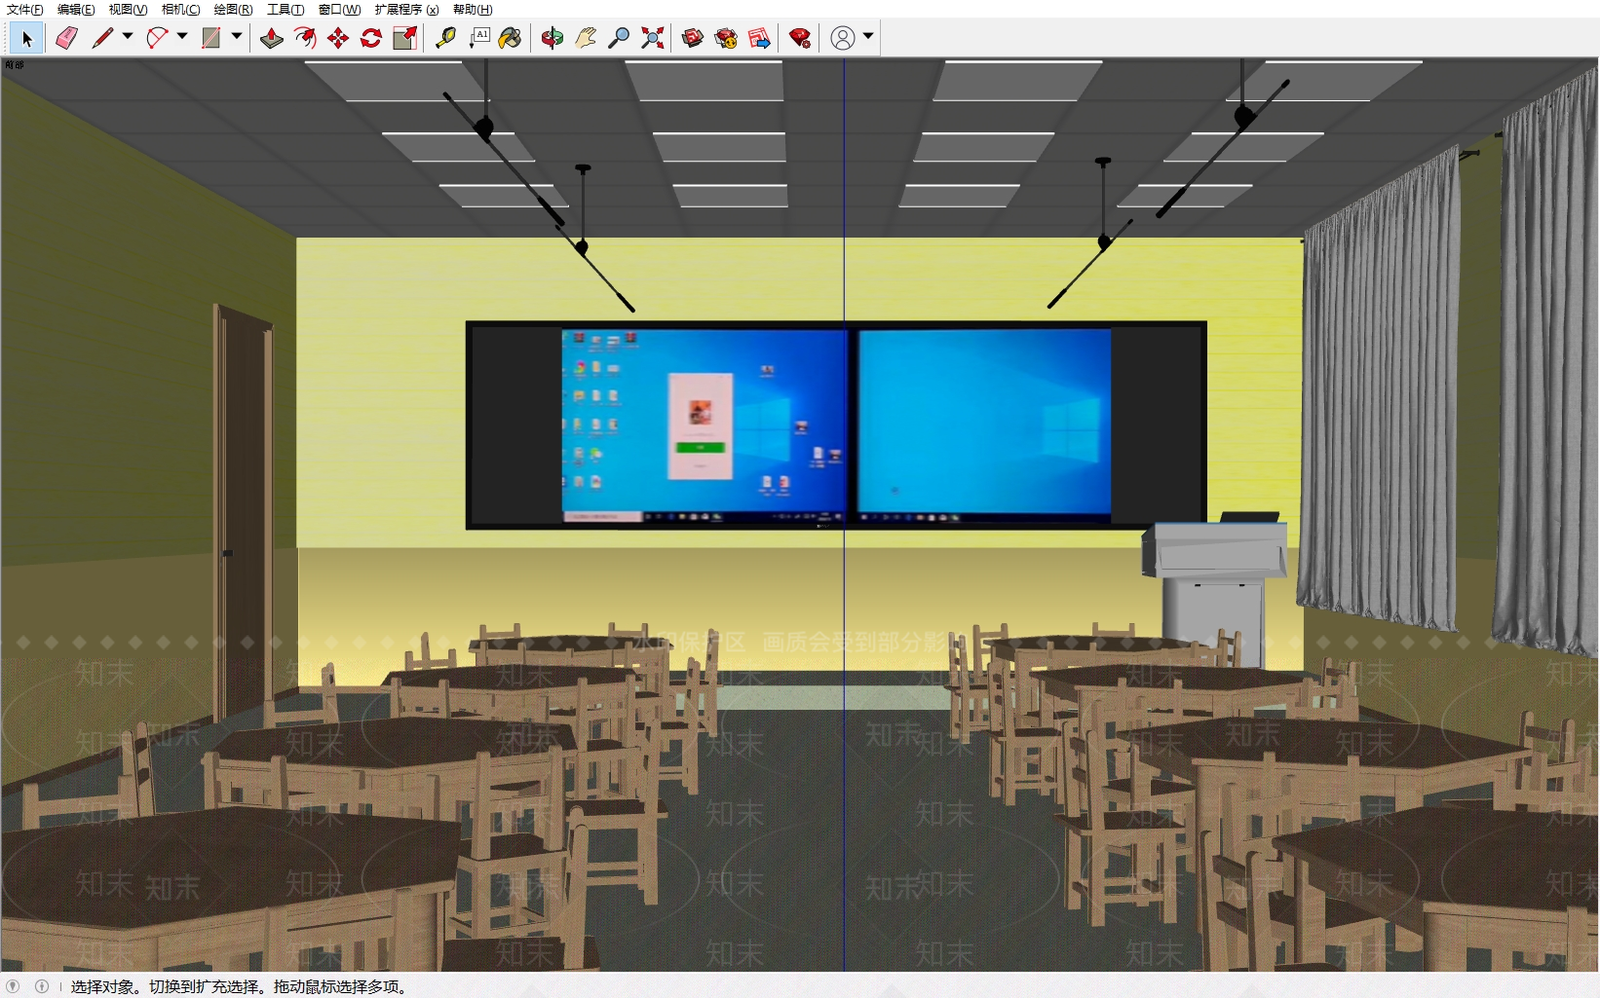
Task: Expand the account dropdown arrow
Action: (x=868, y=36)
